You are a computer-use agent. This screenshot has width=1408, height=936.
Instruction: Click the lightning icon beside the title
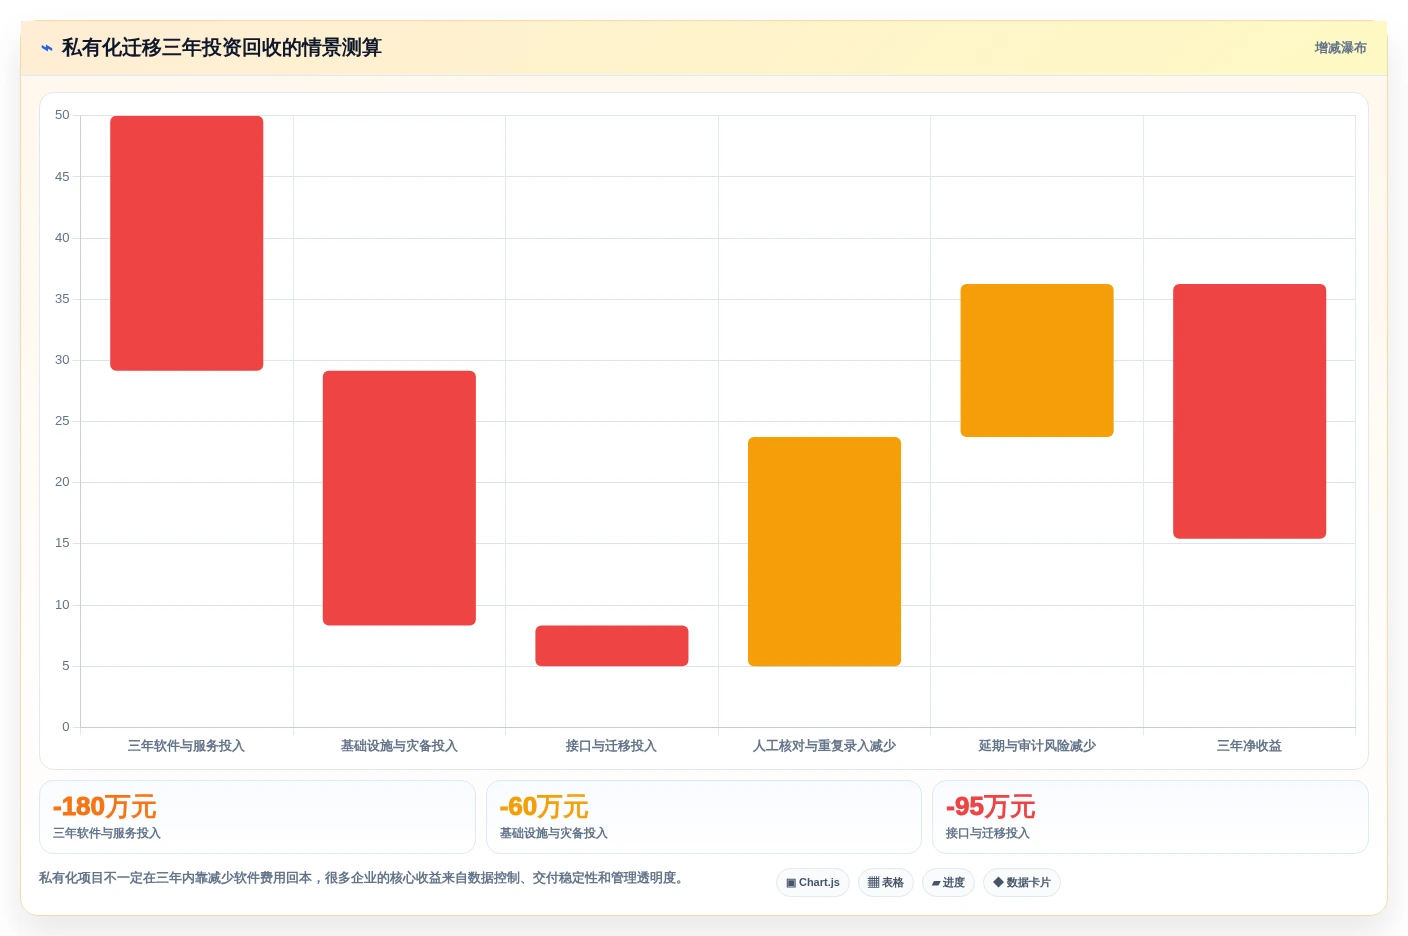(47, 48)
